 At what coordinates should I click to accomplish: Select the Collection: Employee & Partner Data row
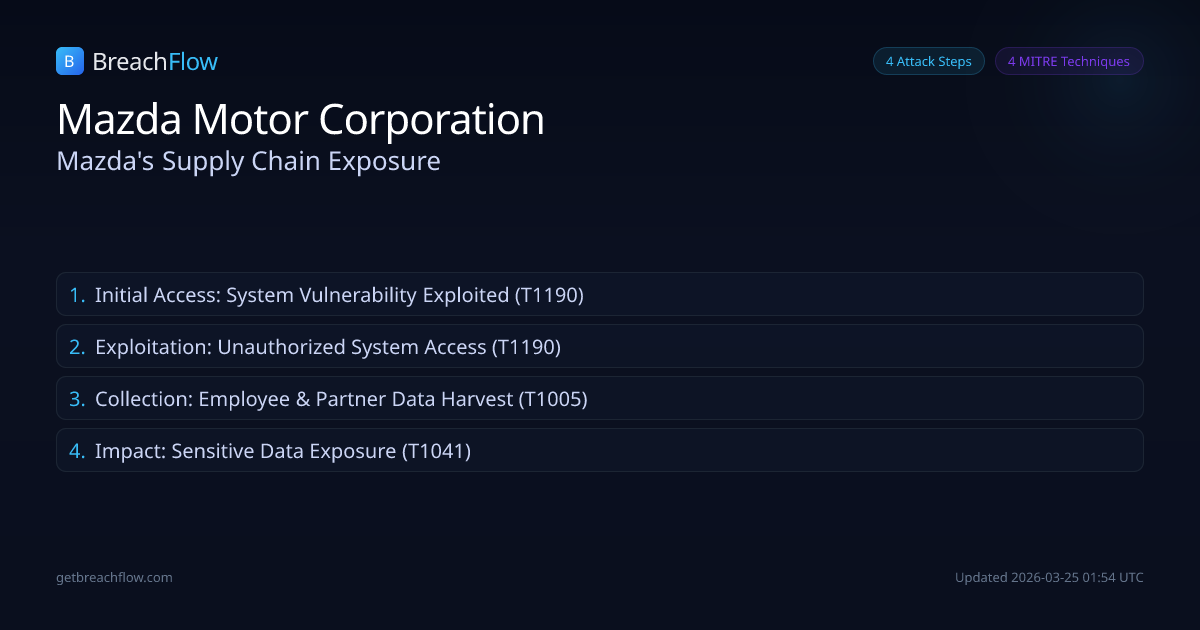pyautogui.click(x=599, y=398)
